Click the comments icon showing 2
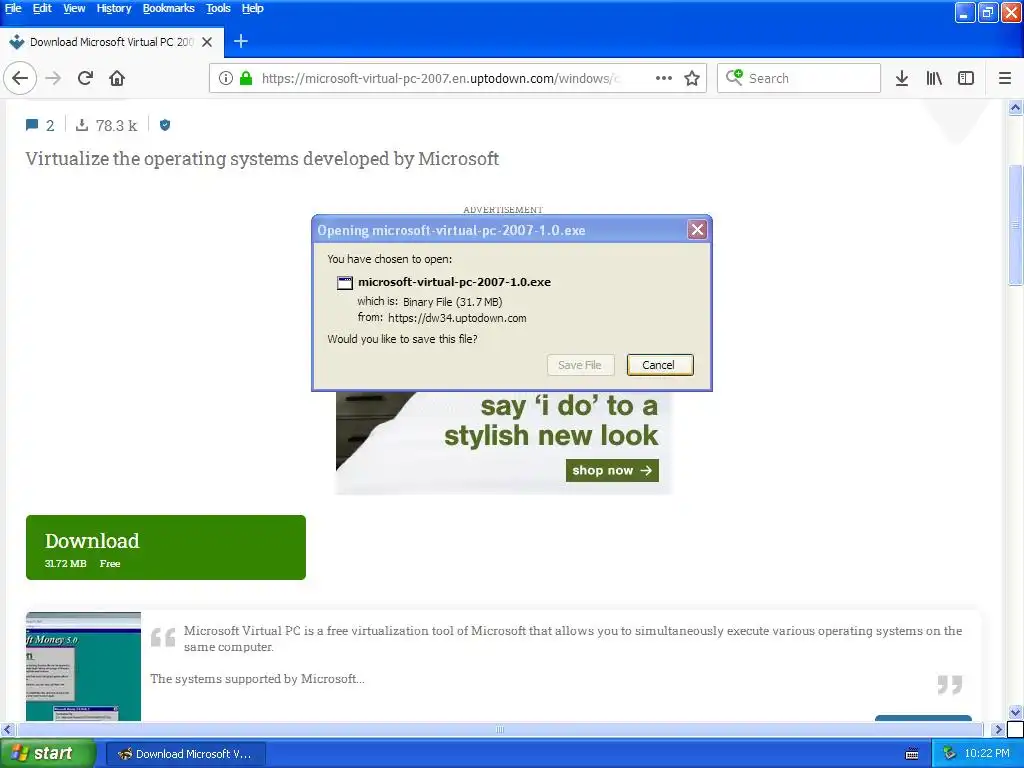Viewport: 1024px width, 768px height. (x=32, y=125)
